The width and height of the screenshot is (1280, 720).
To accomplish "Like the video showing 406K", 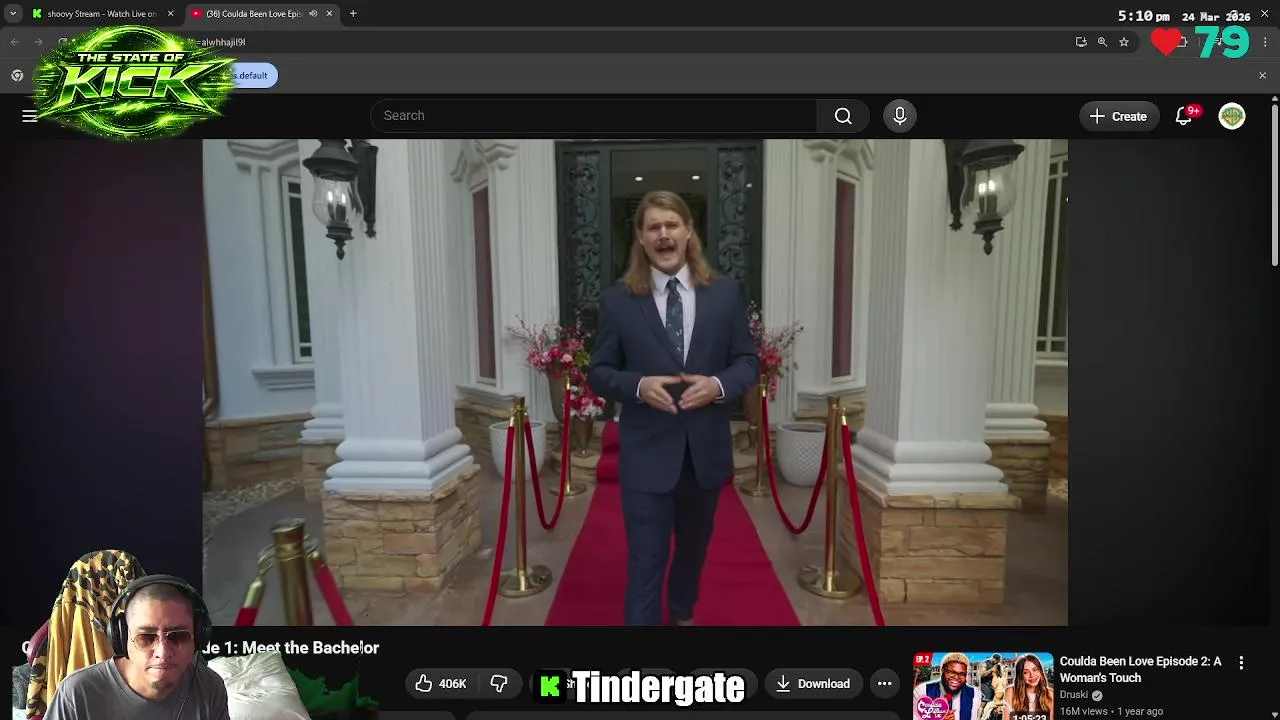I will pyautogui.click(x=440, y=684).
